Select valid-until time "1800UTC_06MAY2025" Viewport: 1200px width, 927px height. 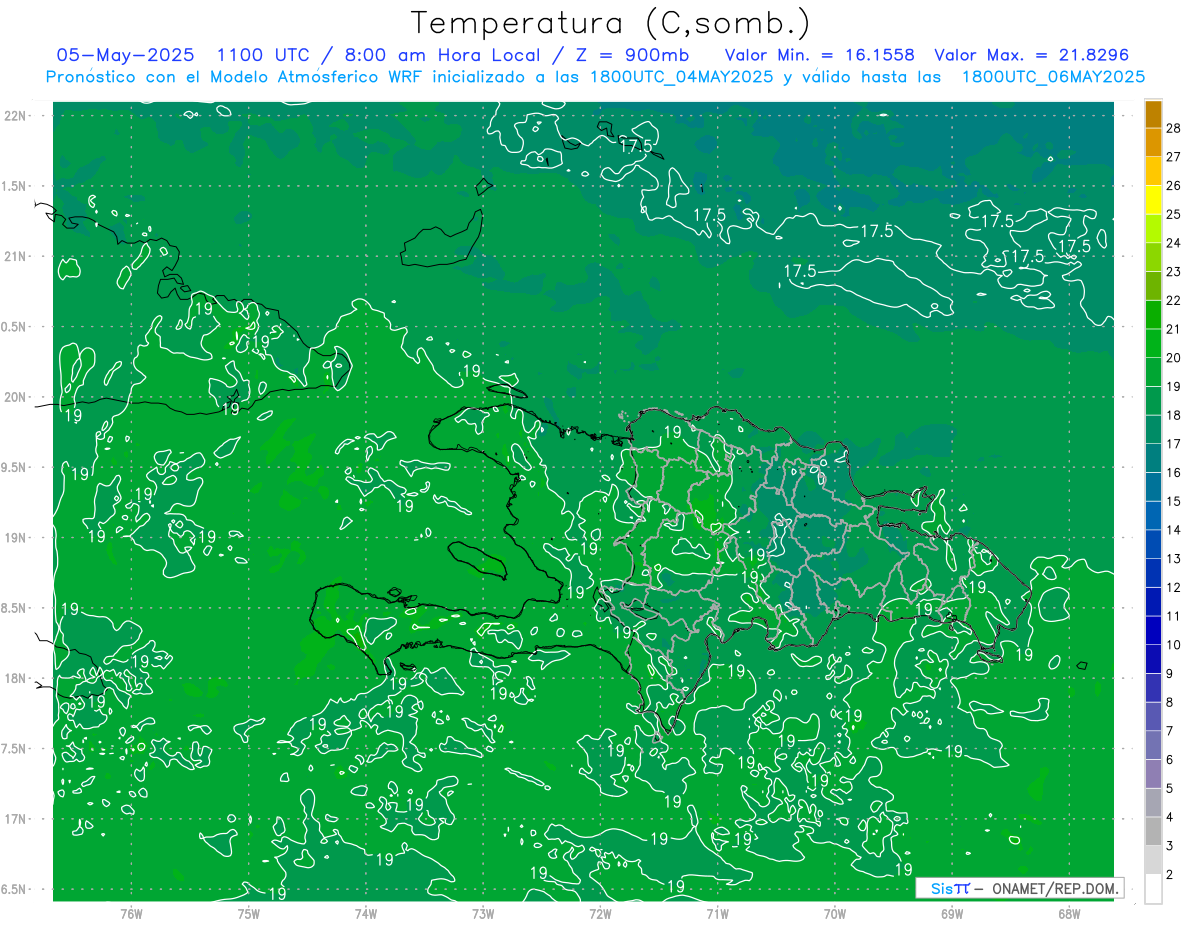click(1053, 77)
